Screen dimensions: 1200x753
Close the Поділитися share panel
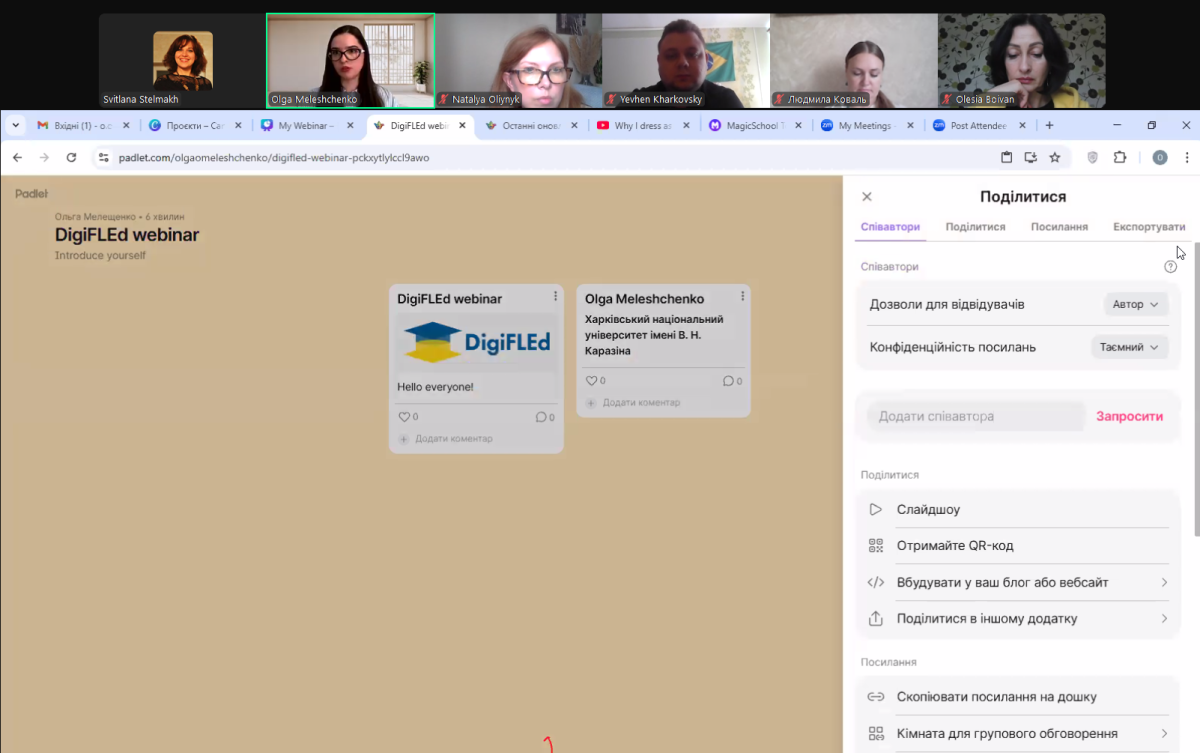pos(867,197)
